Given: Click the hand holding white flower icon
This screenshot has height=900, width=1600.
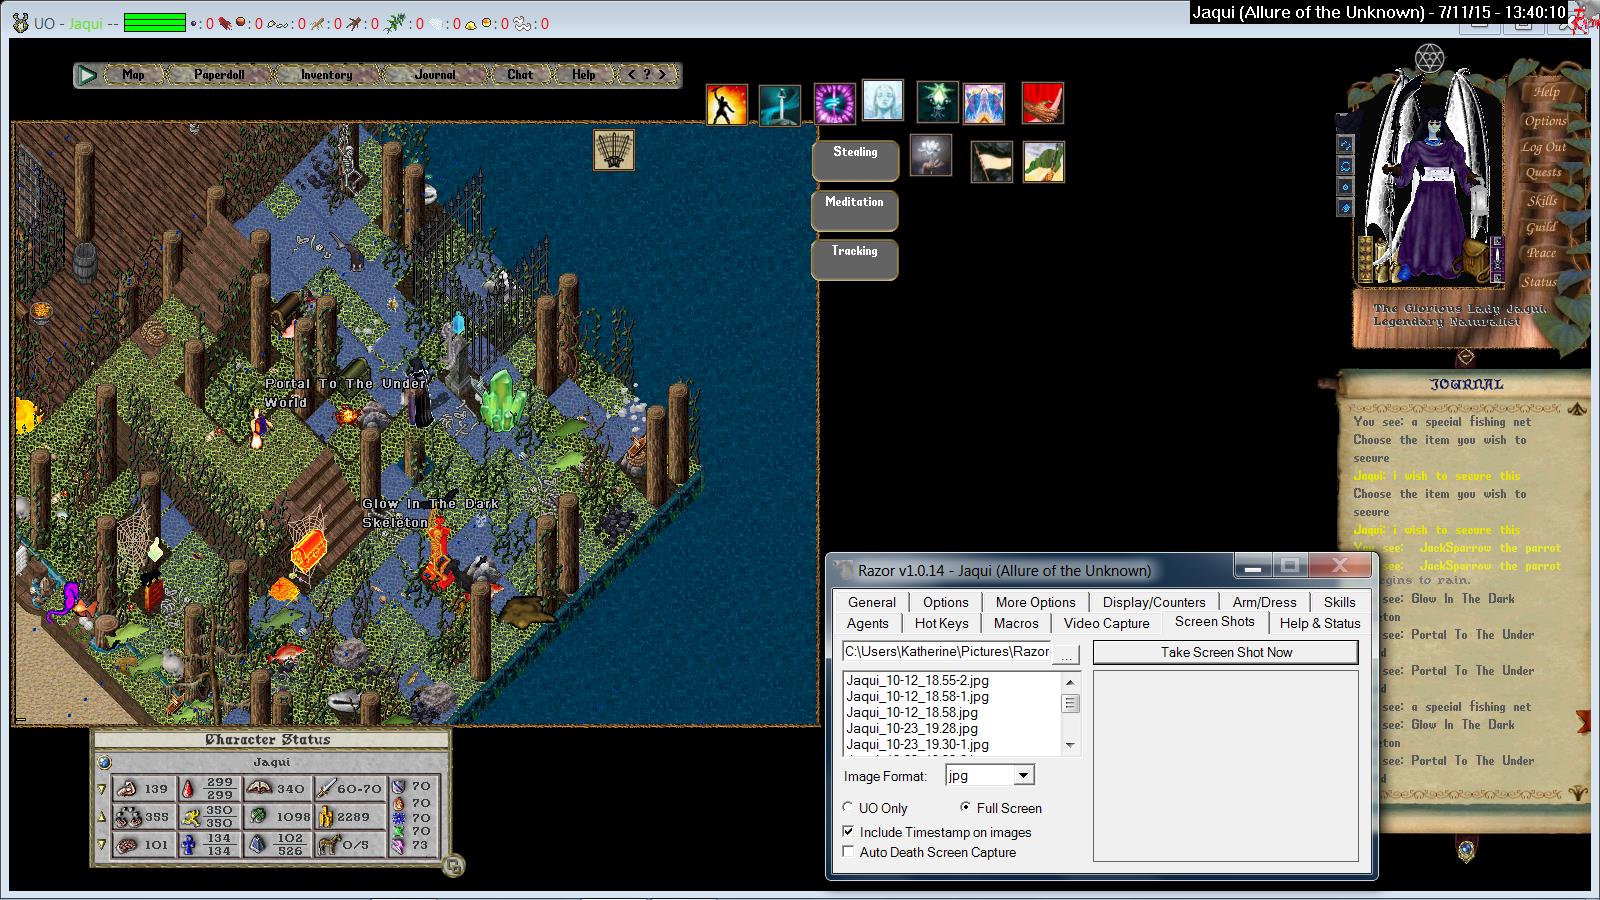Looking at the screenshot, I should [931, 157].
